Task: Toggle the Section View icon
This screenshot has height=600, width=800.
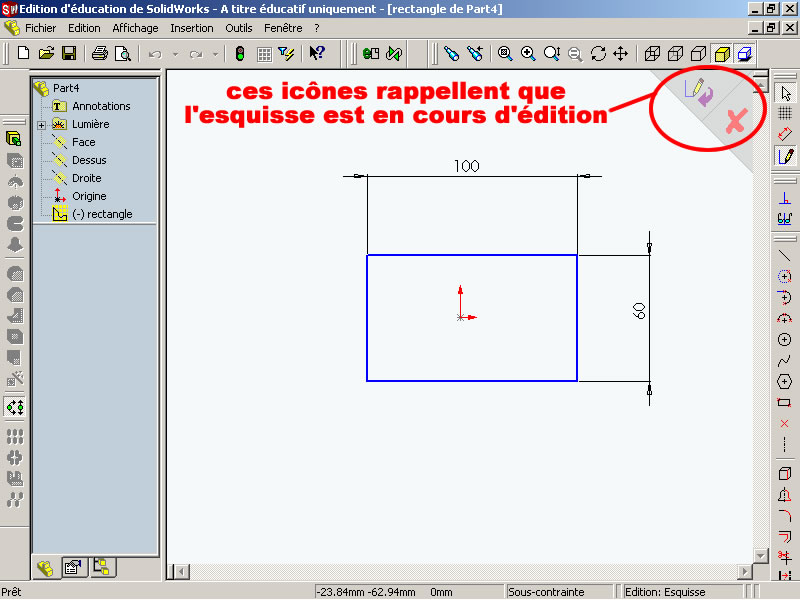Action: coord(745,53)
